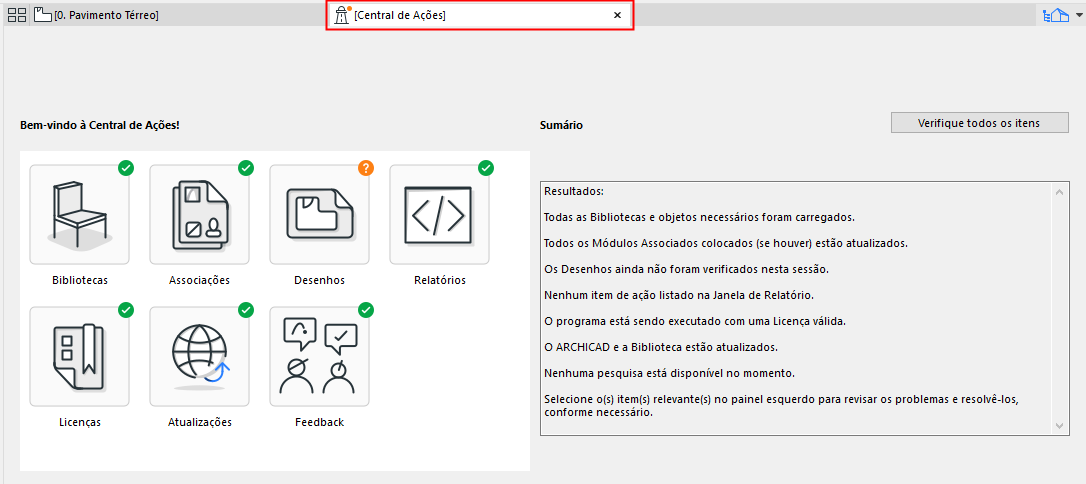Click the Desenhos label
Image resolution: width=1086 pixels, height=484 pixels.
[x=319, y=280]
